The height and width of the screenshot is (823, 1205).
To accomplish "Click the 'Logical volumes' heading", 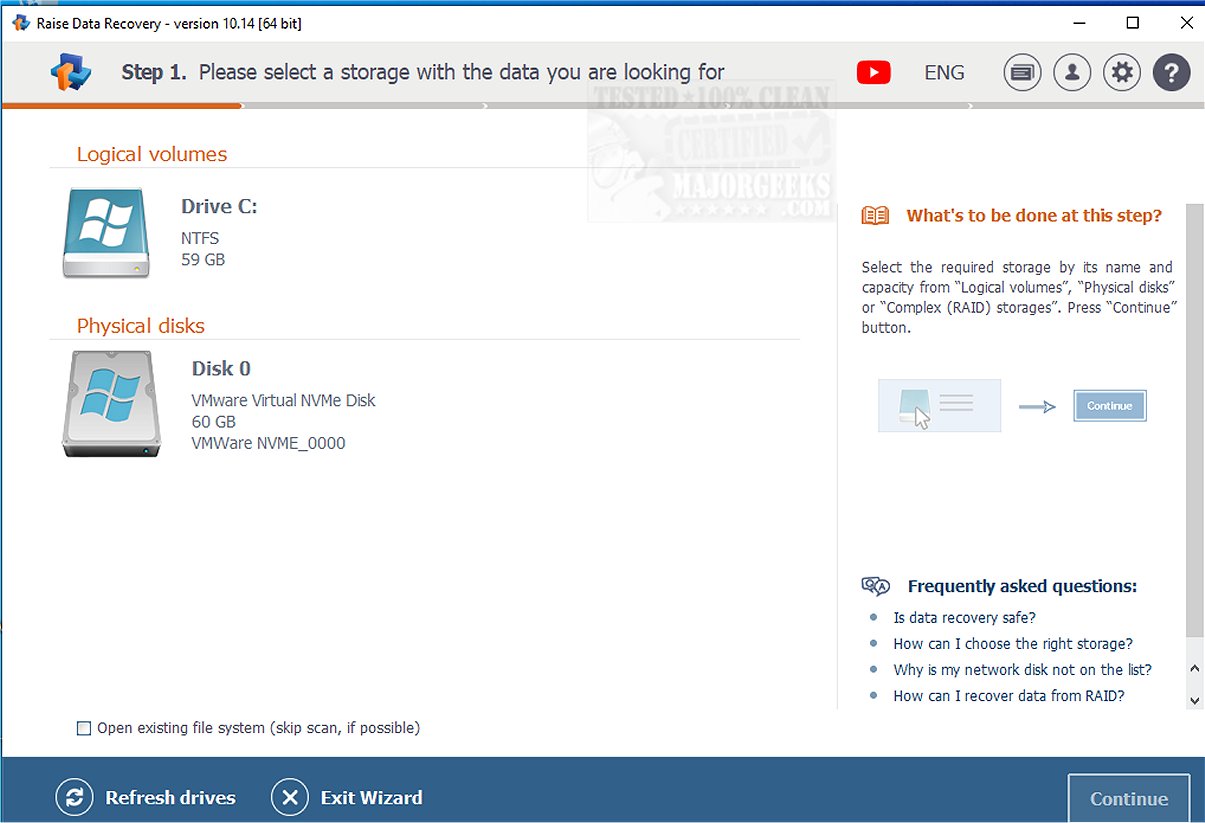I will [152, 154].
